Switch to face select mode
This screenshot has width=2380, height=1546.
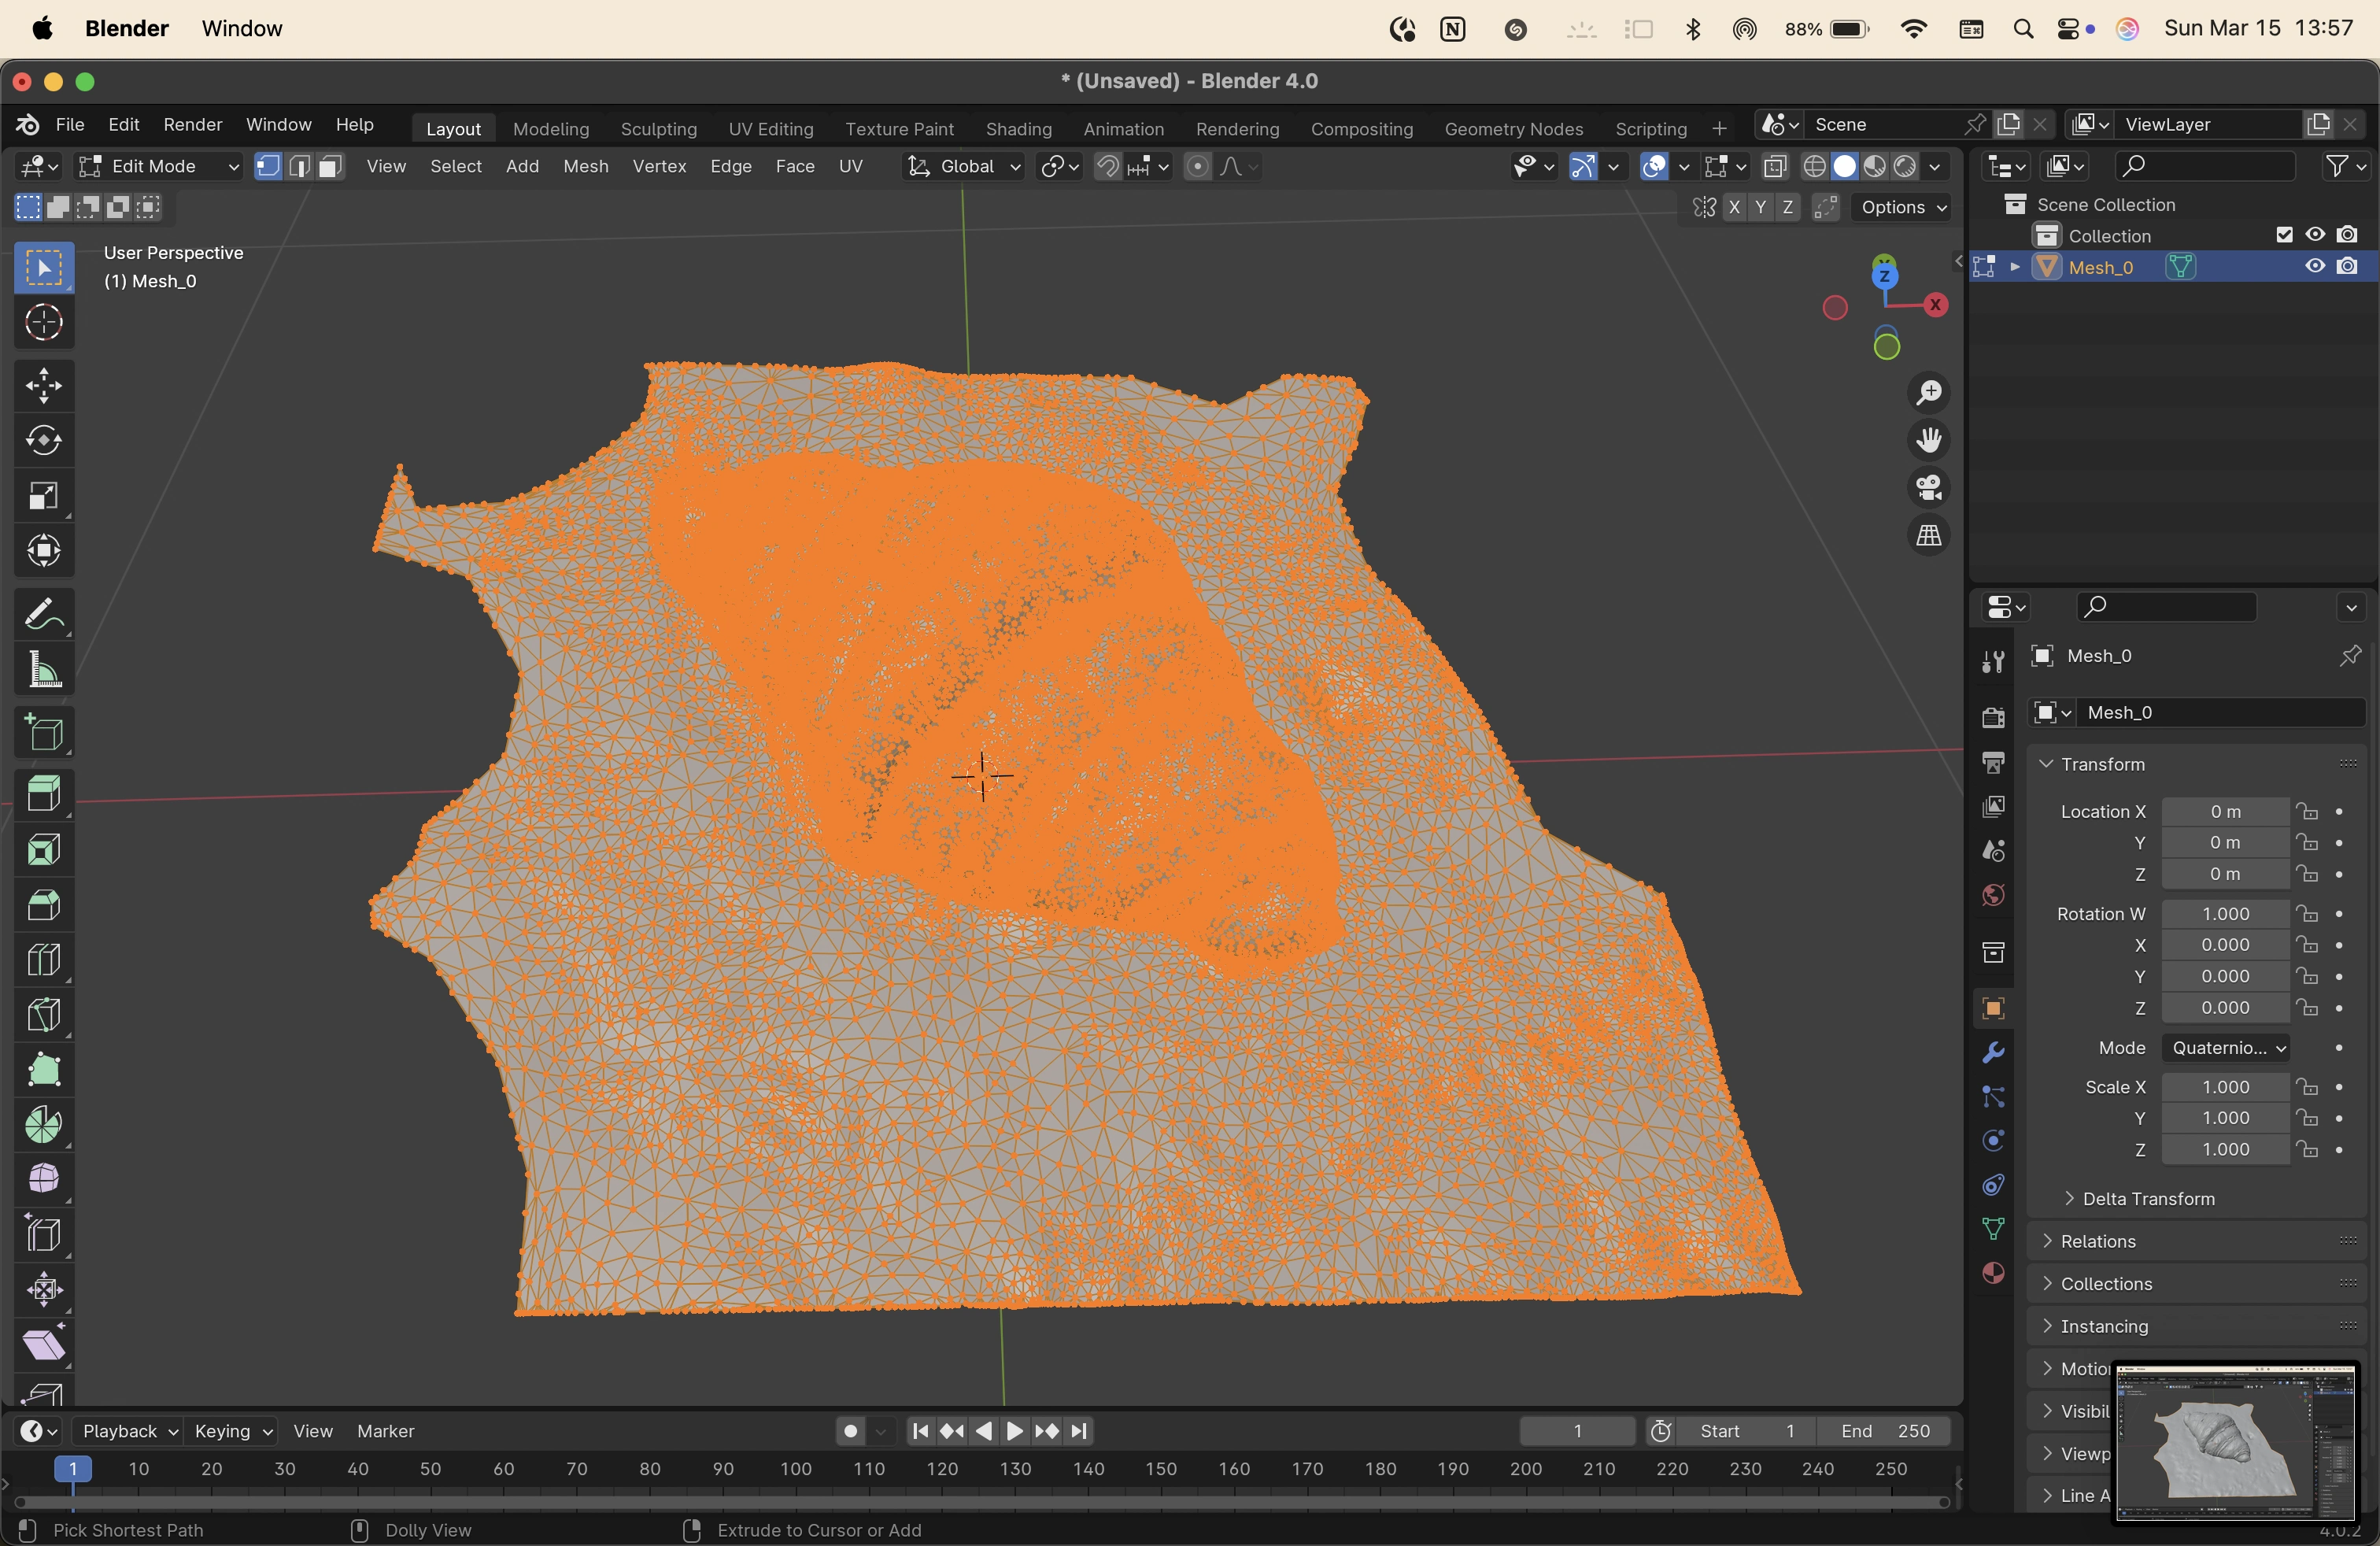point(330,166)
